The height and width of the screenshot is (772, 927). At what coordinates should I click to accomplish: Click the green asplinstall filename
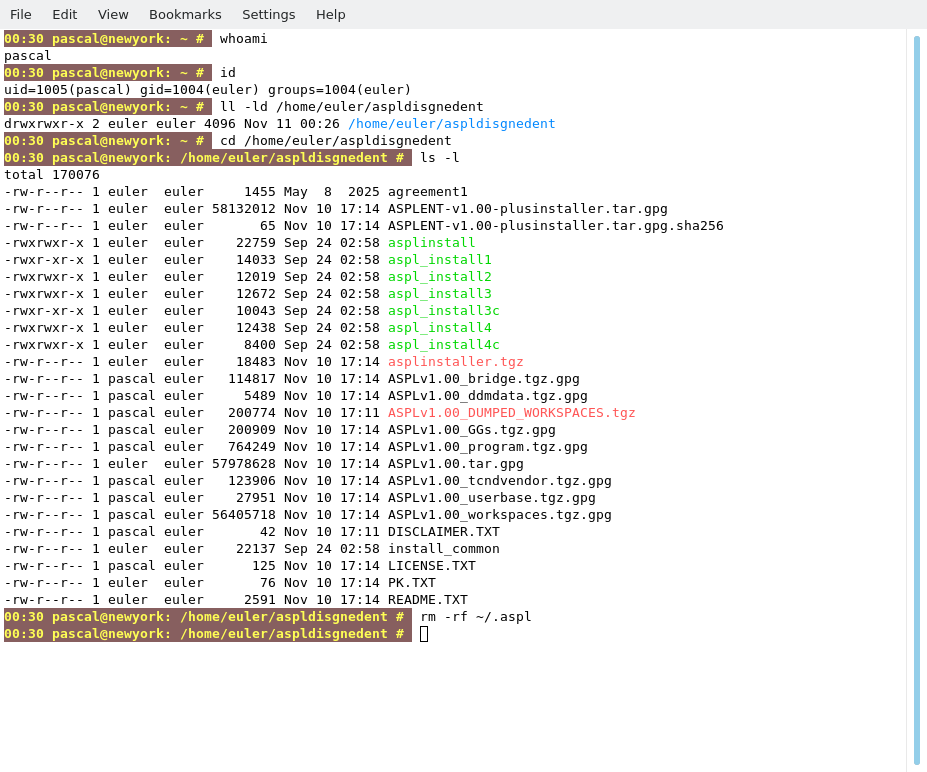click(x=431, y=243)
